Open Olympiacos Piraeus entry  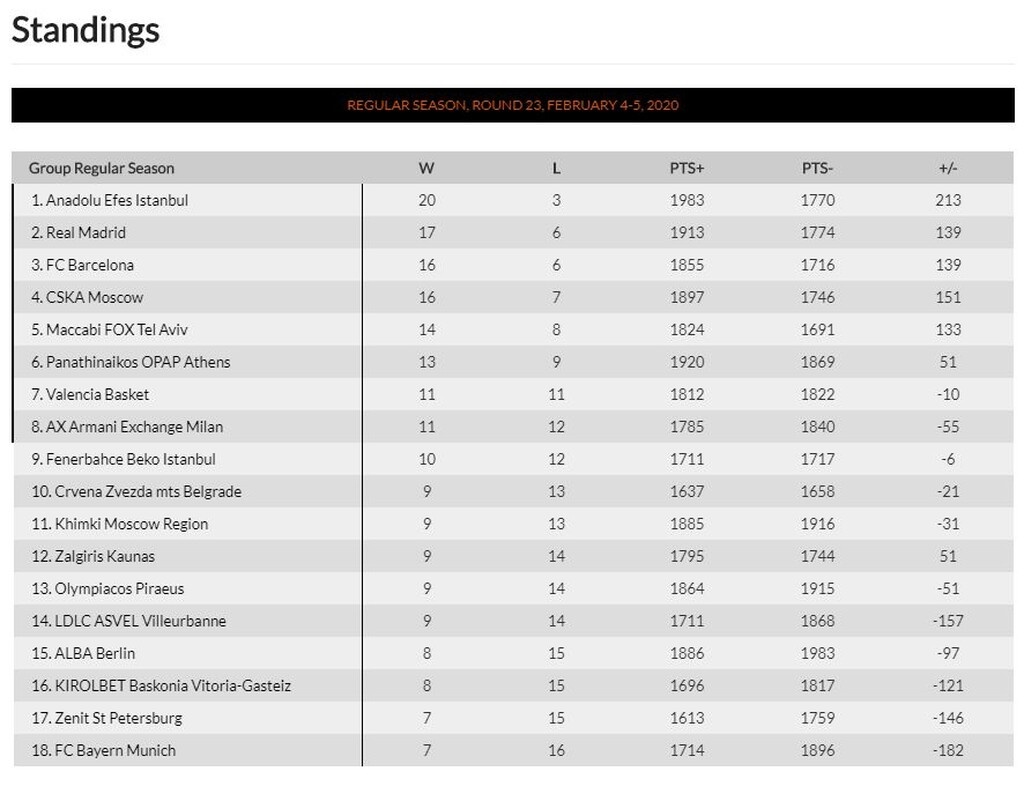click(x=115, y=588)
